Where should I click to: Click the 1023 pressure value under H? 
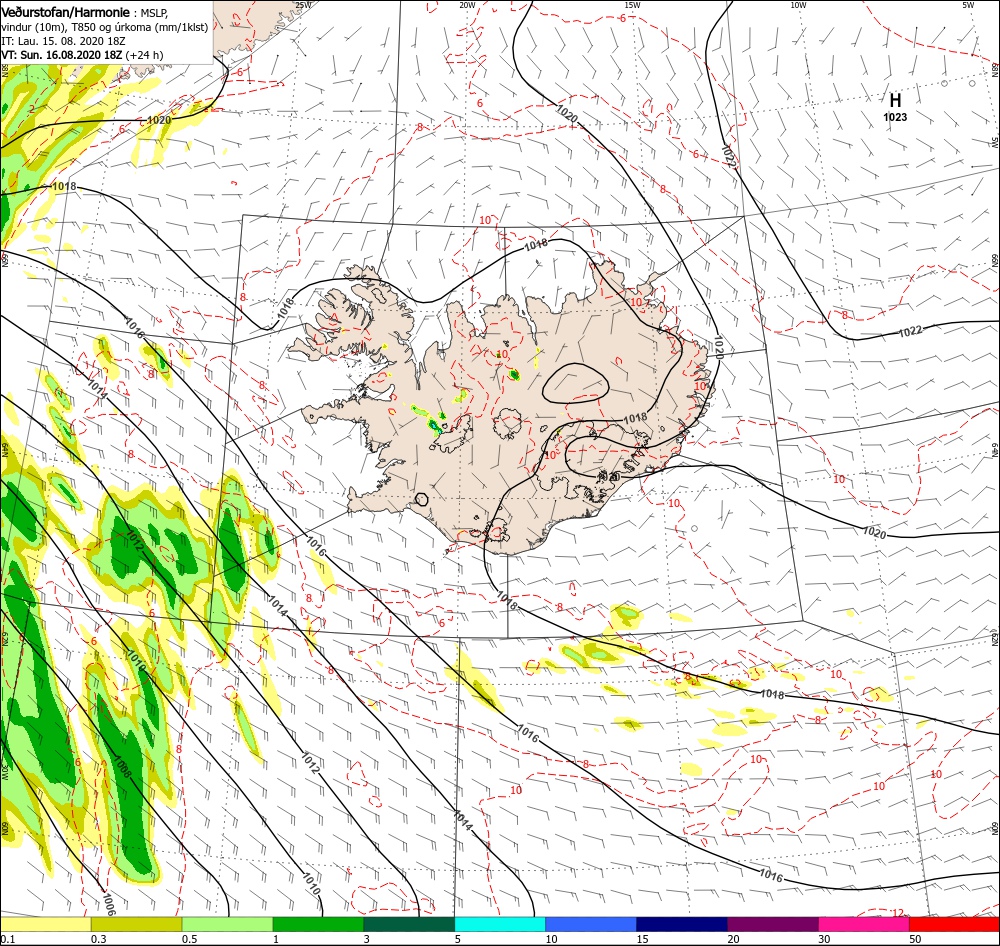tap(895, 117)
